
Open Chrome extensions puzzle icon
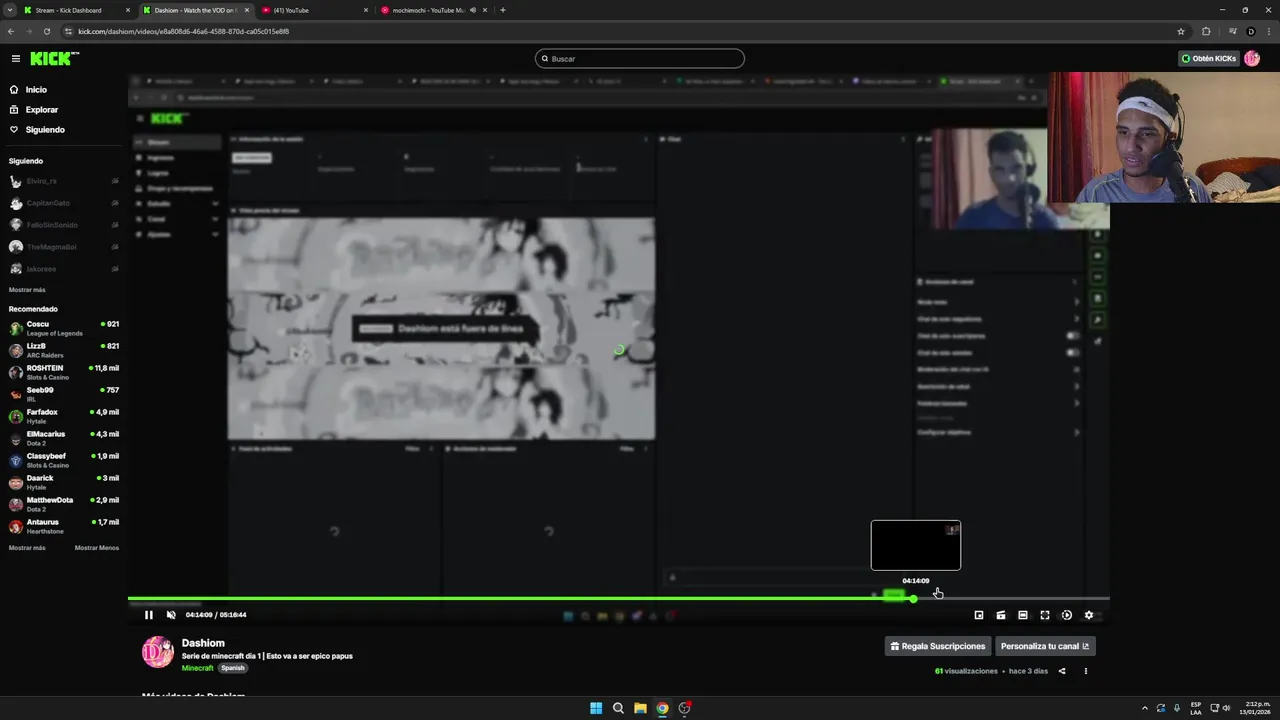1206,31
